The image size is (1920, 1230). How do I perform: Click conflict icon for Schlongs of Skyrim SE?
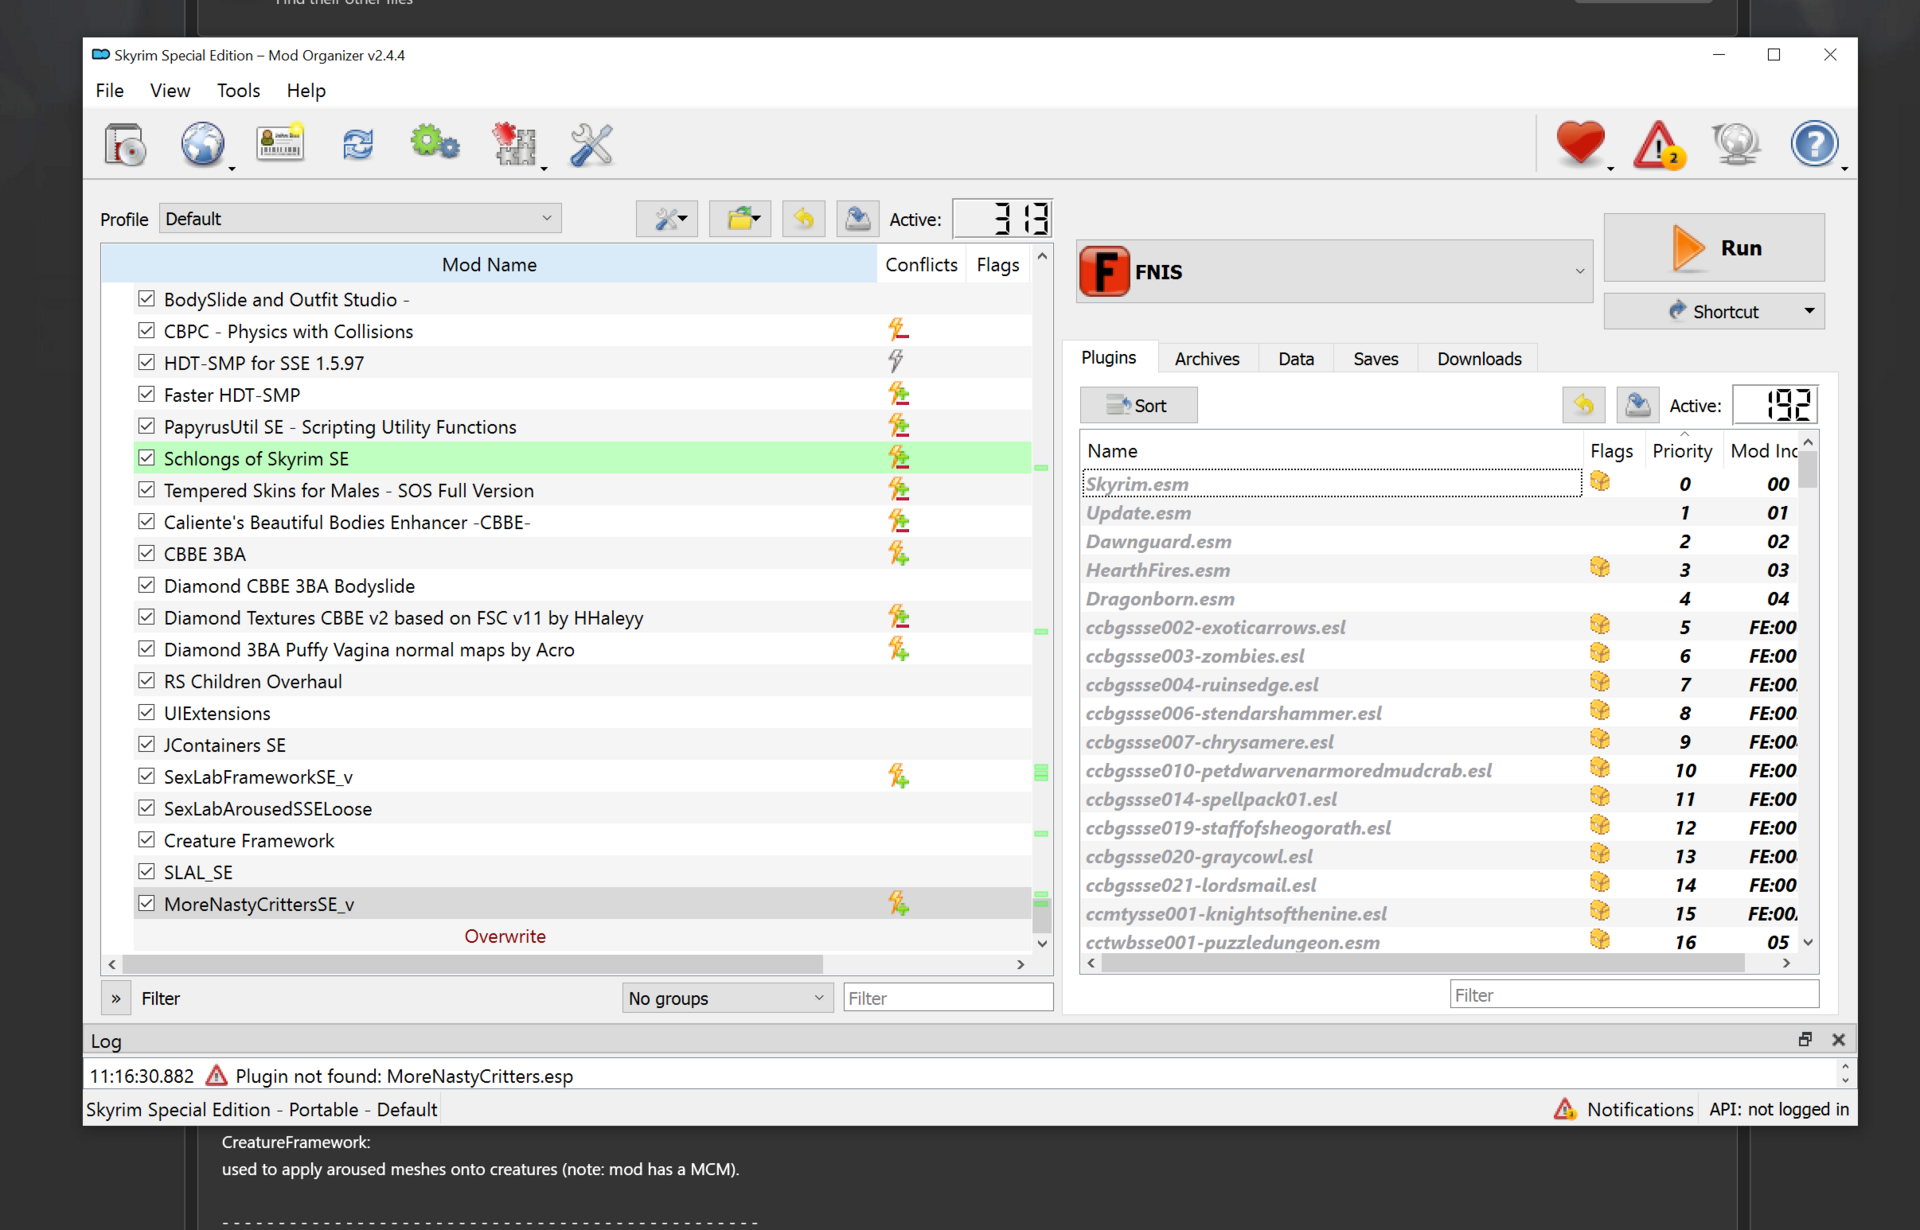click(x=898, y=458)
